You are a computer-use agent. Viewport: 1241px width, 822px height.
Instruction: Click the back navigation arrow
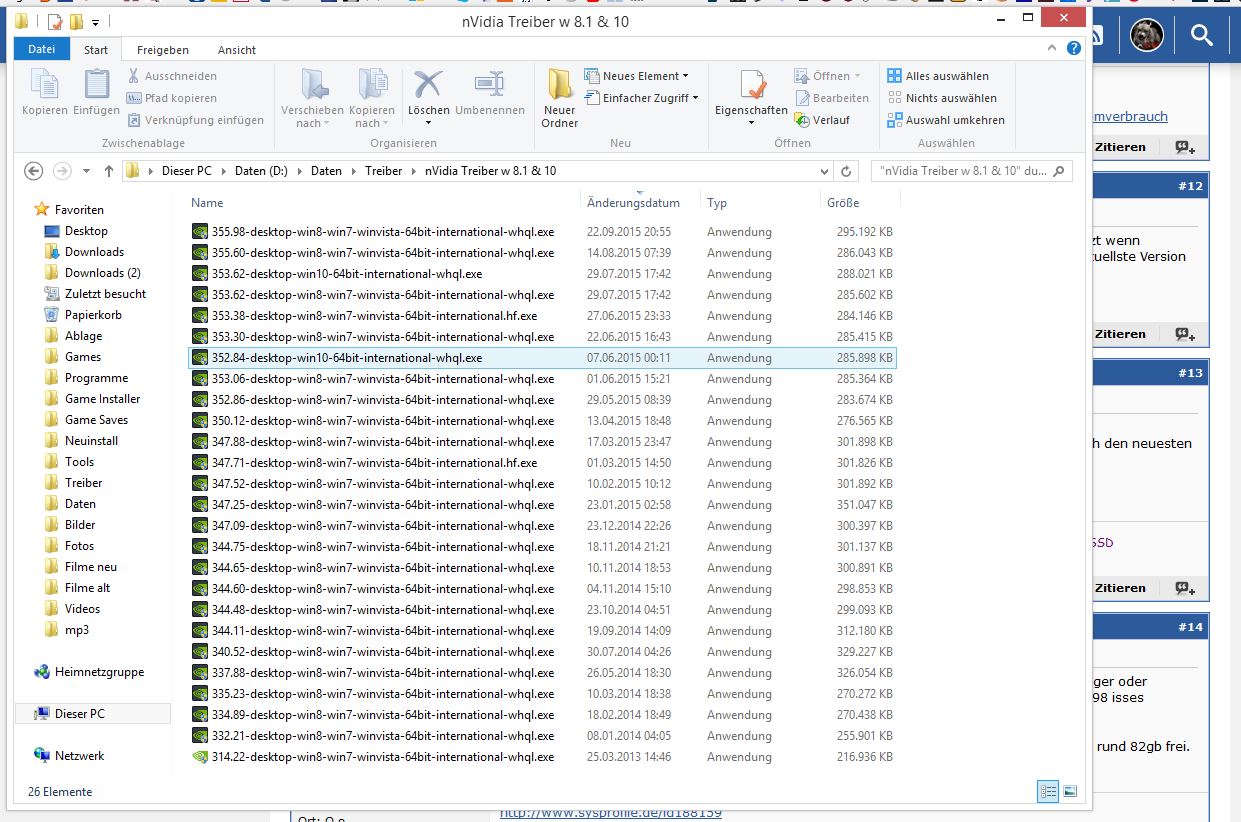tap(34, 171)
